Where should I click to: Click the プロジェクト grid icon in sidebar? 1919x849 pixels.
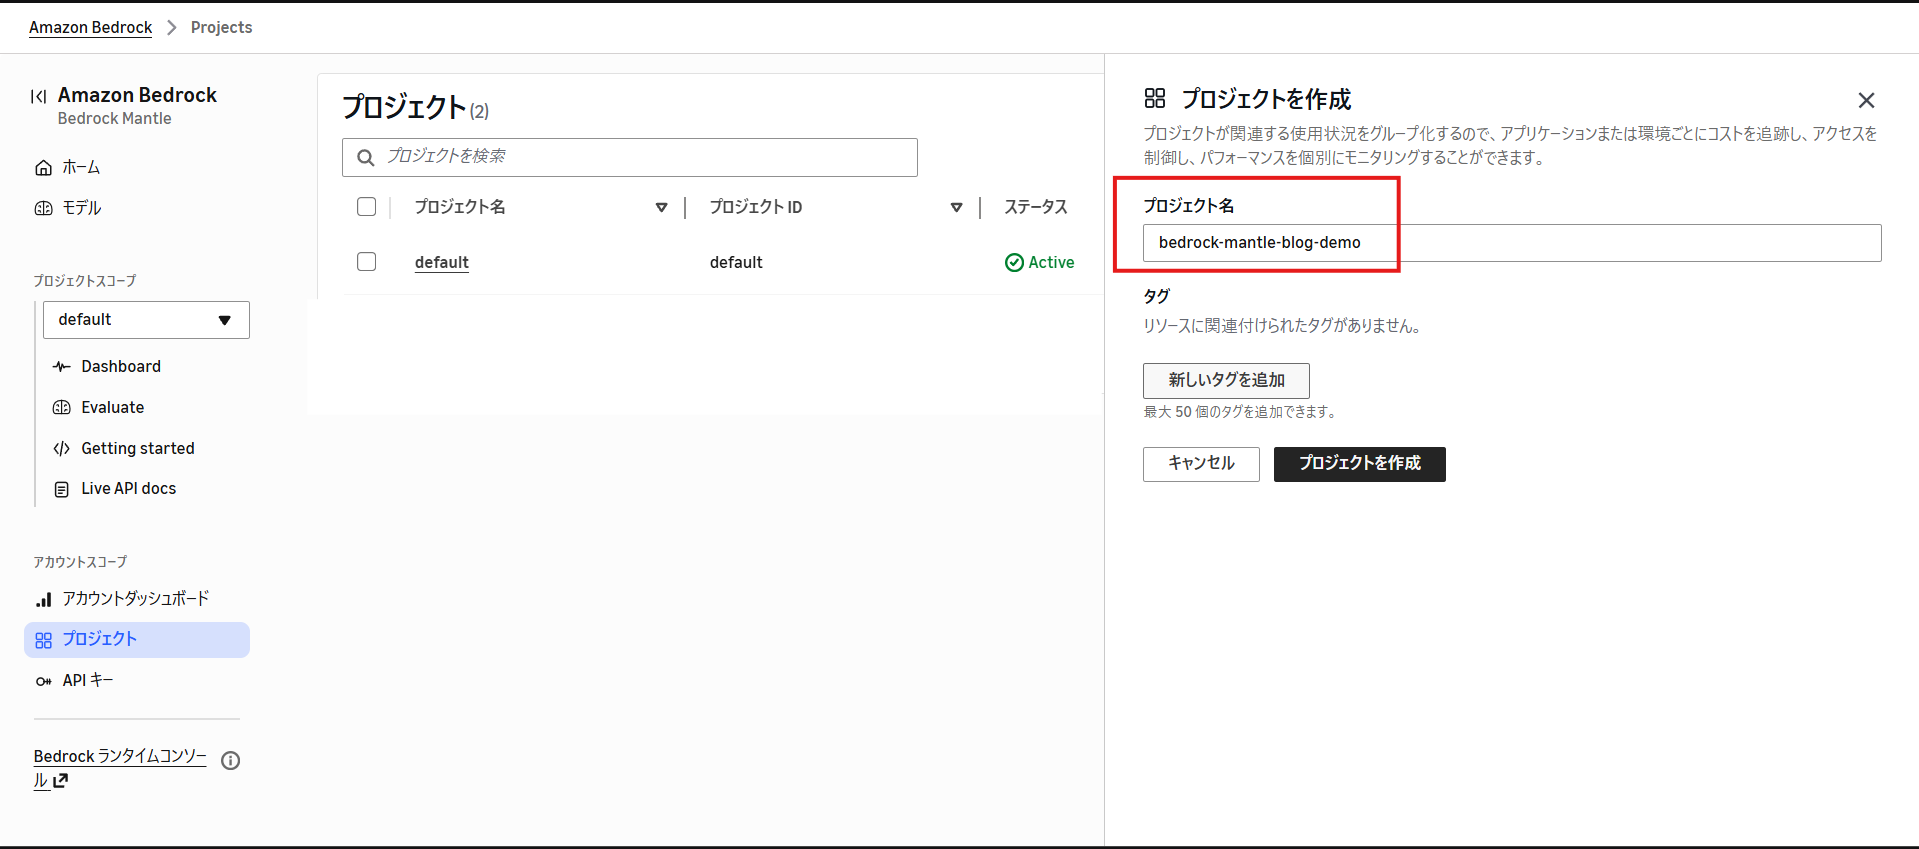[x=43, y=640]
